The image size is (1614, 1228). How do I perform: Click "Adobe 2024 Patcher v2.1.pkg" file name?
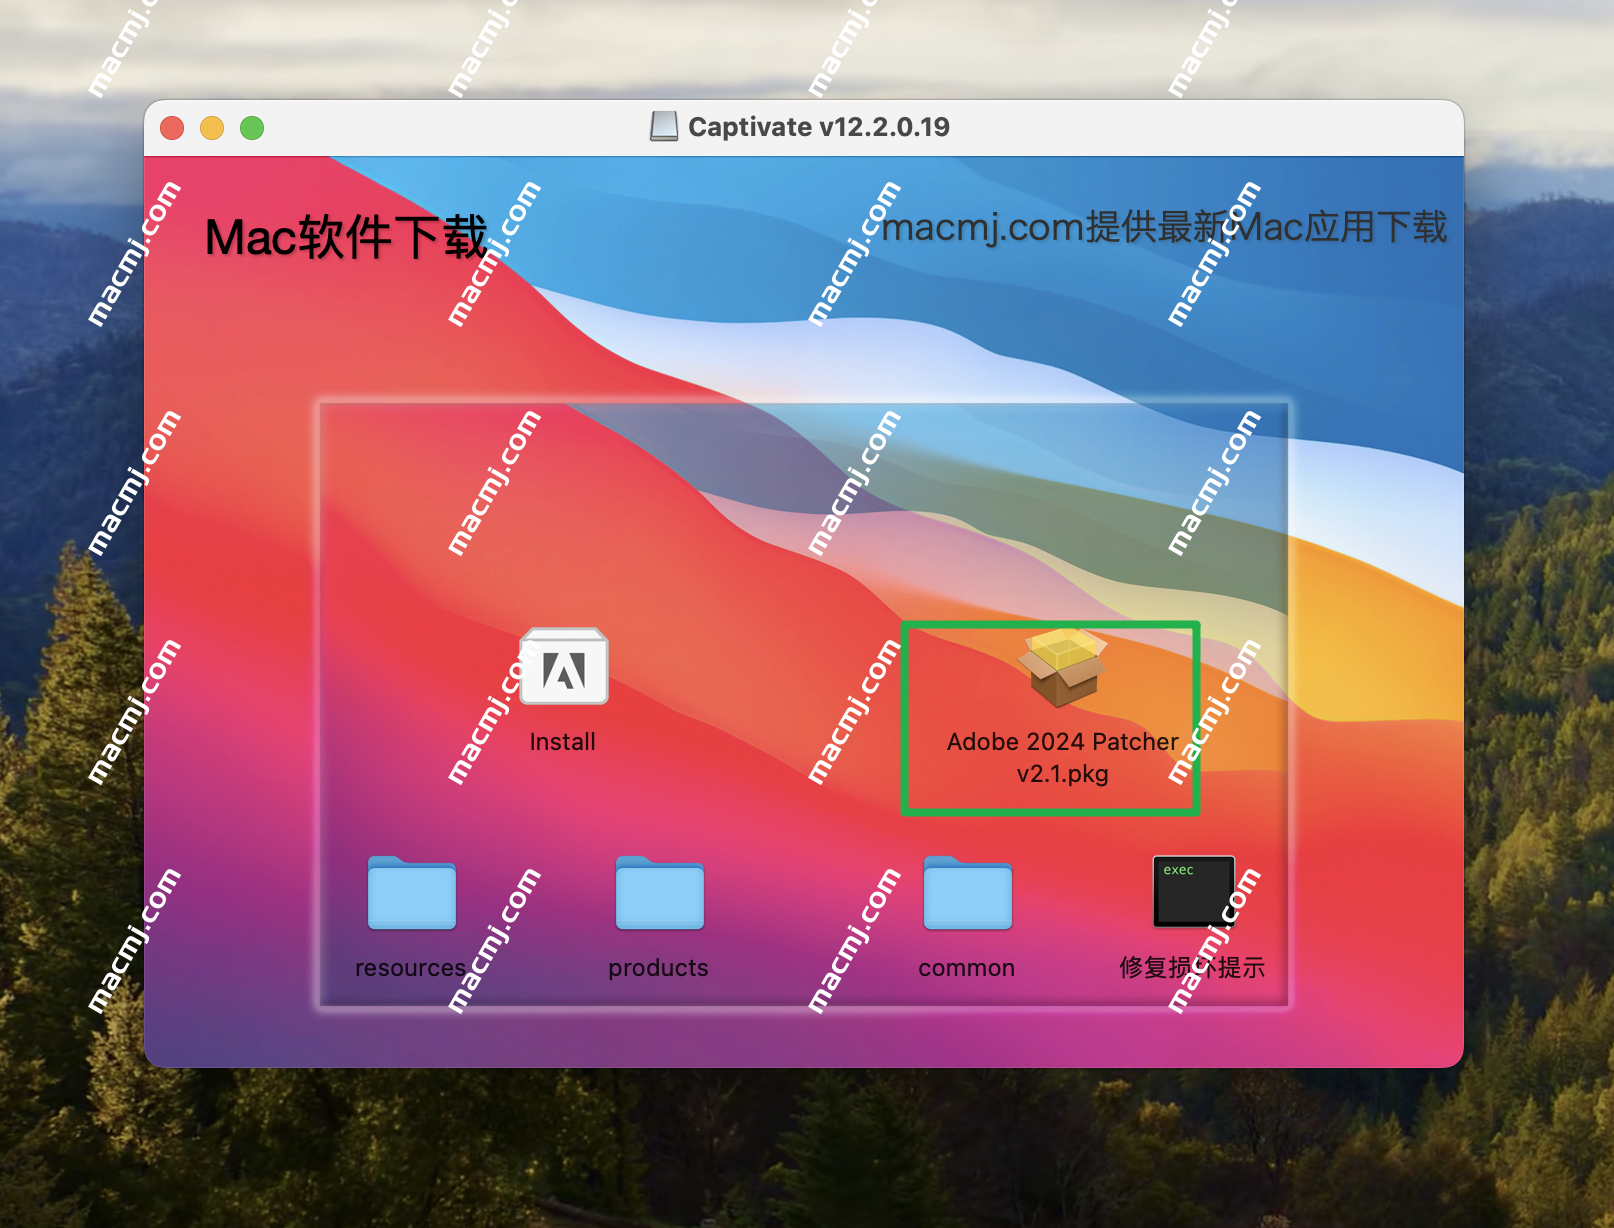coord(1062,757)
